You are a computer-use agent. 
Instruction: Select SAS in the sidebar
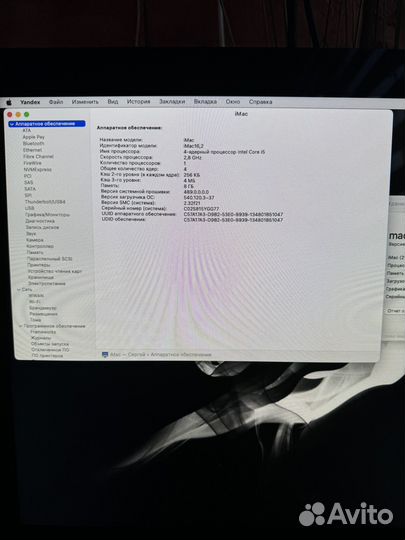(x=29, y=182)
